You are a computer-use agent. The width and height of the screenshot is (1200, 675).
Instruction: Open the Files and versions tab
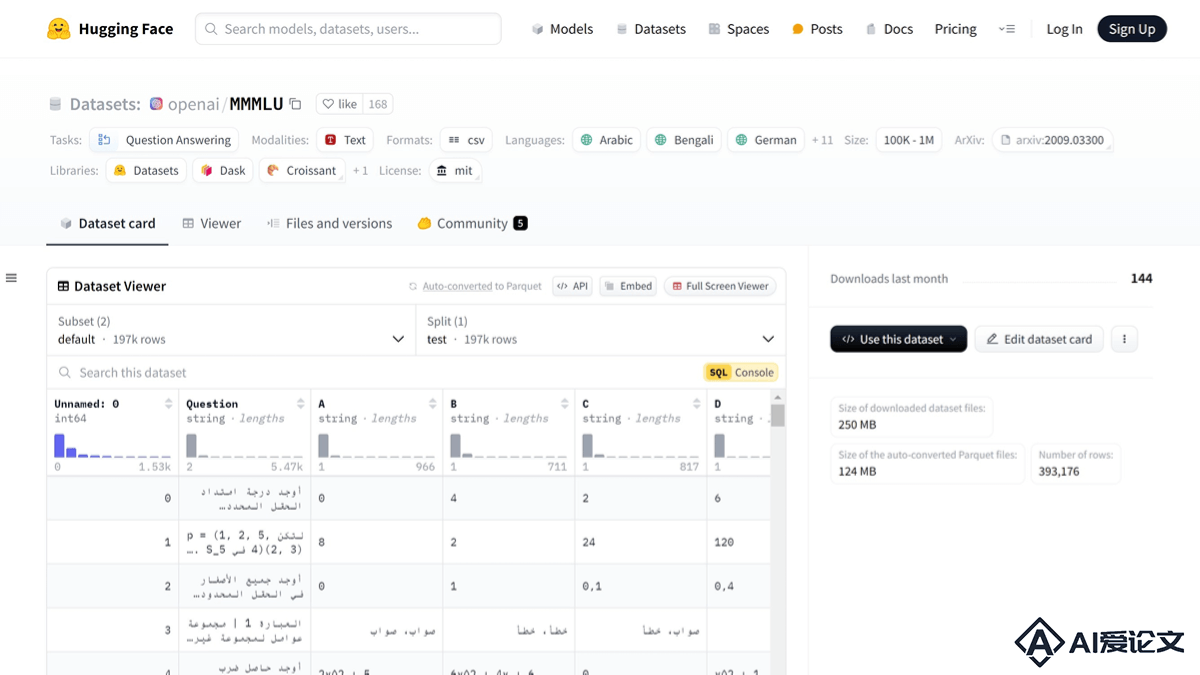[329, 224]
